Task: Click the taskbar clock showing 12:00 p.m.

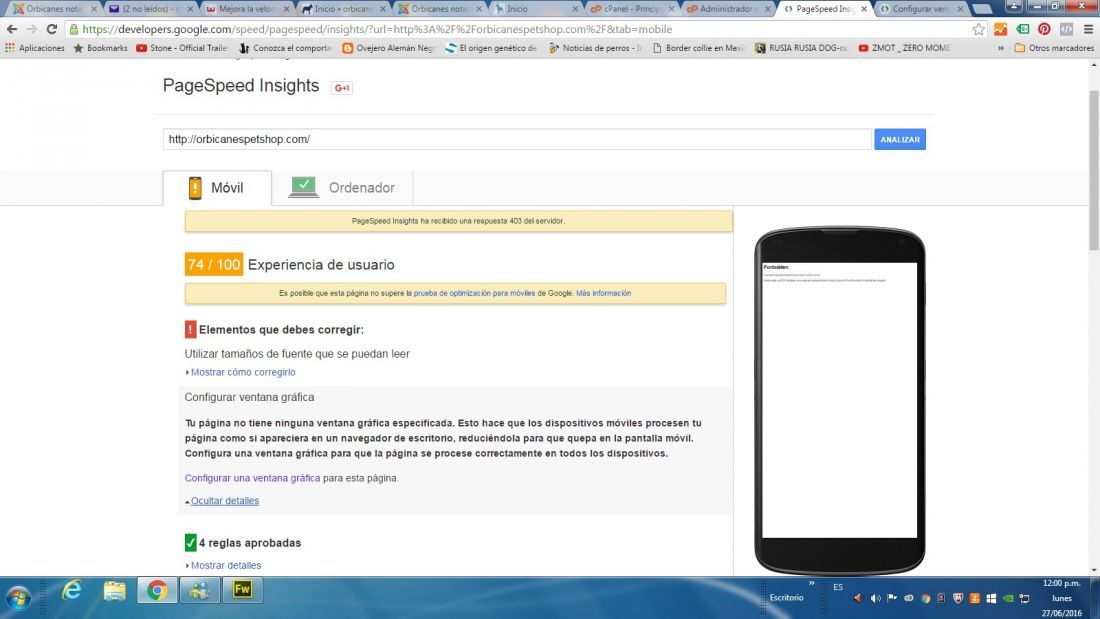Action: (1061, 583)
